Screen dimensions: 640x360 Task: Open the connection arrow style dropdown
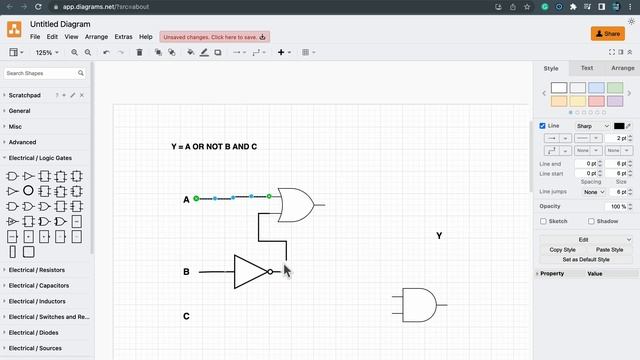239,52
